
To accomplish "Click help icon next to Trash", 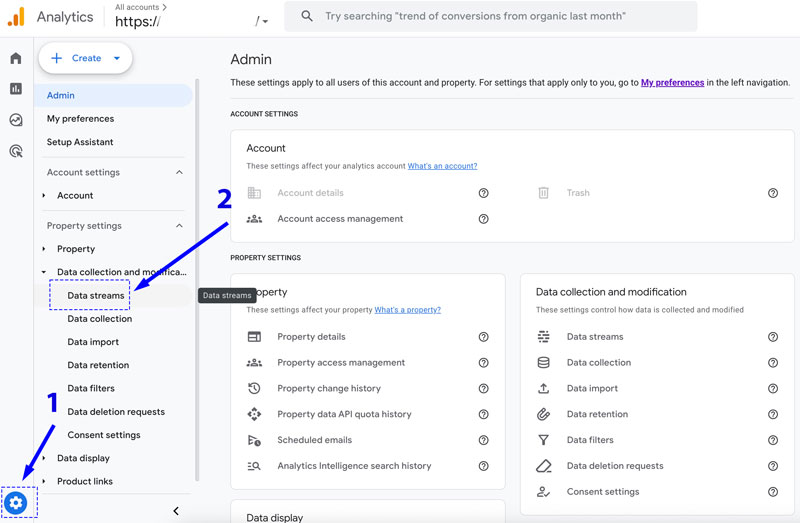I will (x=773, y=193).
